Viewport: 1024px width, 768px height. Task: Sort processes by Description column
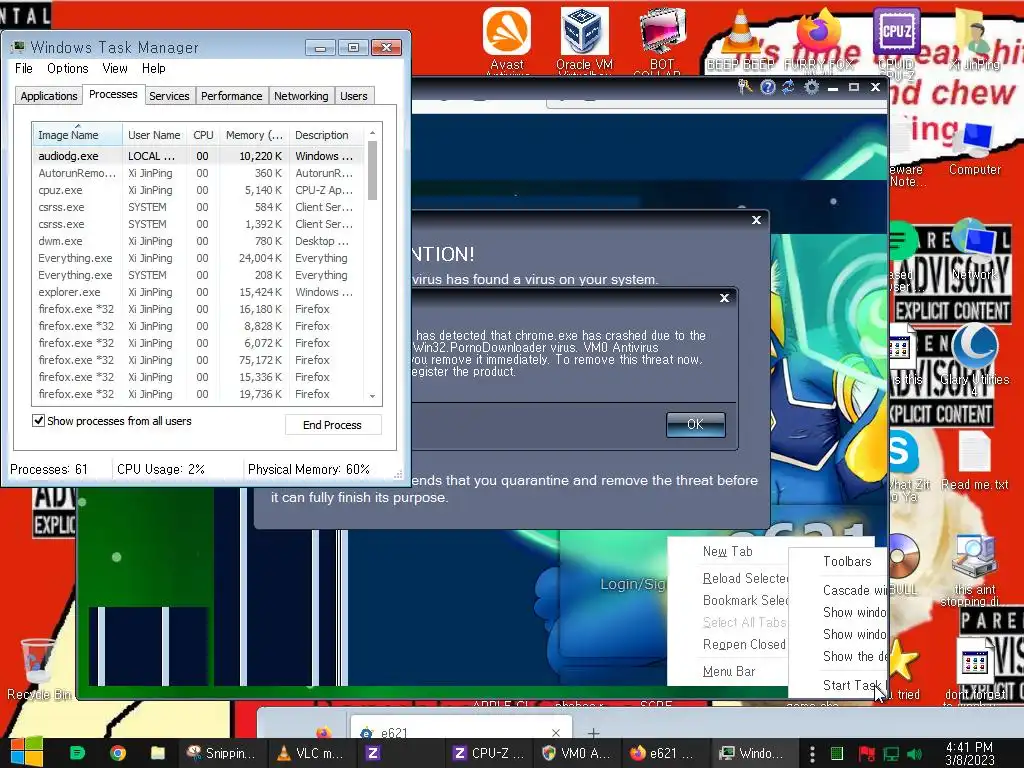pyautogui.click(x=327, y=135)
